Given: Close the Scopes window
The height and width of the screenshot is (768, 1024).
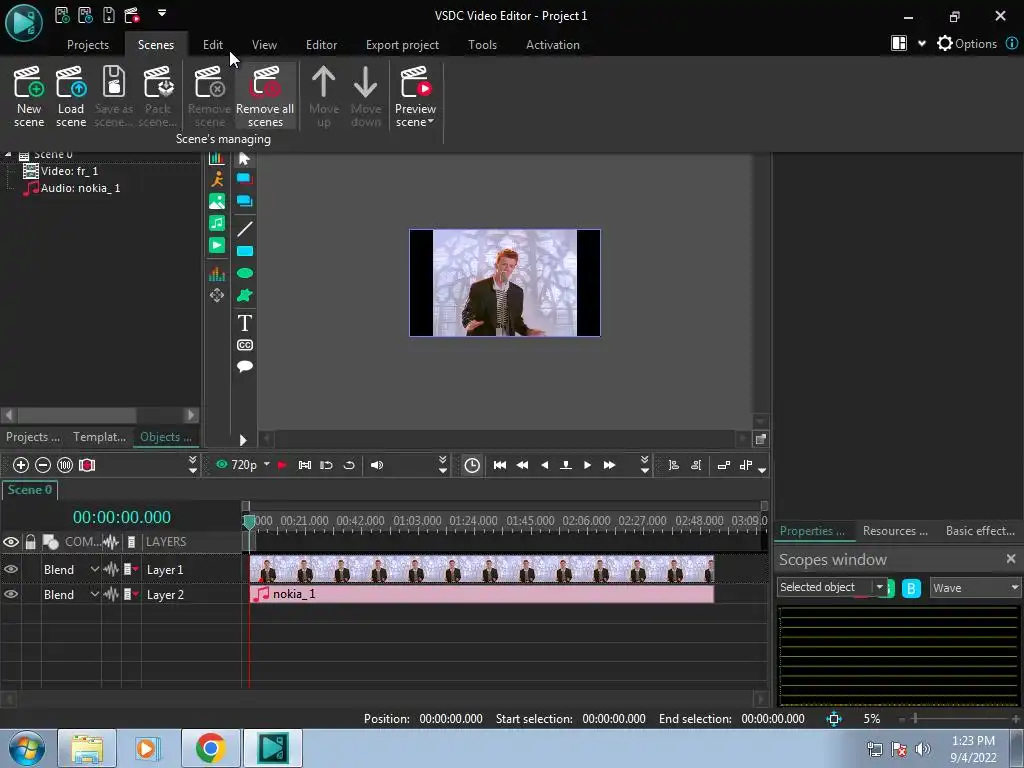Looking at the screenshot, I should 1011,558.
